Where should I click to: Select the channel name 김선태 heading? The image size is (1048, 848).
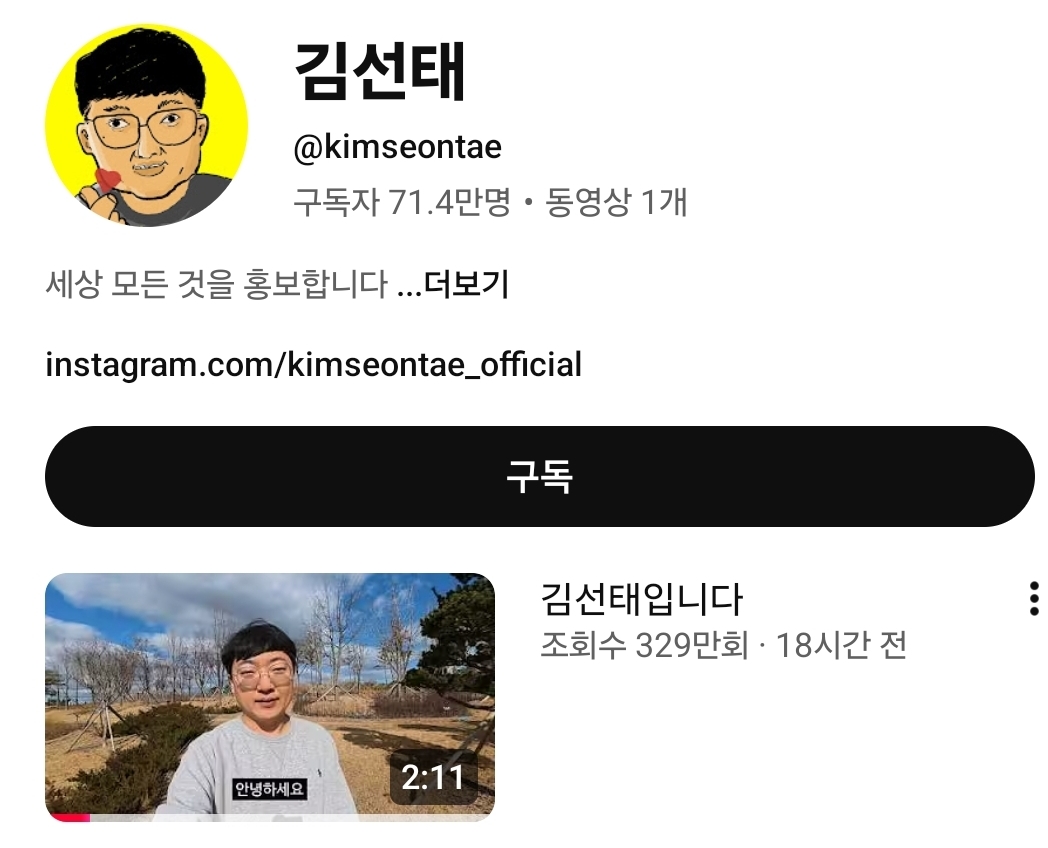(x=379, y=72)
